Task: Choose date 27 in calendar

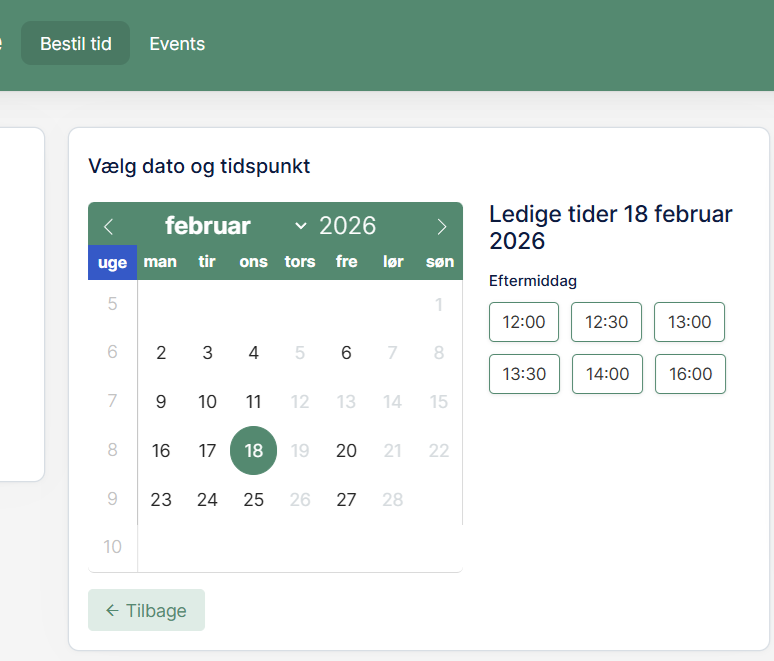Action: pos(346,500)
